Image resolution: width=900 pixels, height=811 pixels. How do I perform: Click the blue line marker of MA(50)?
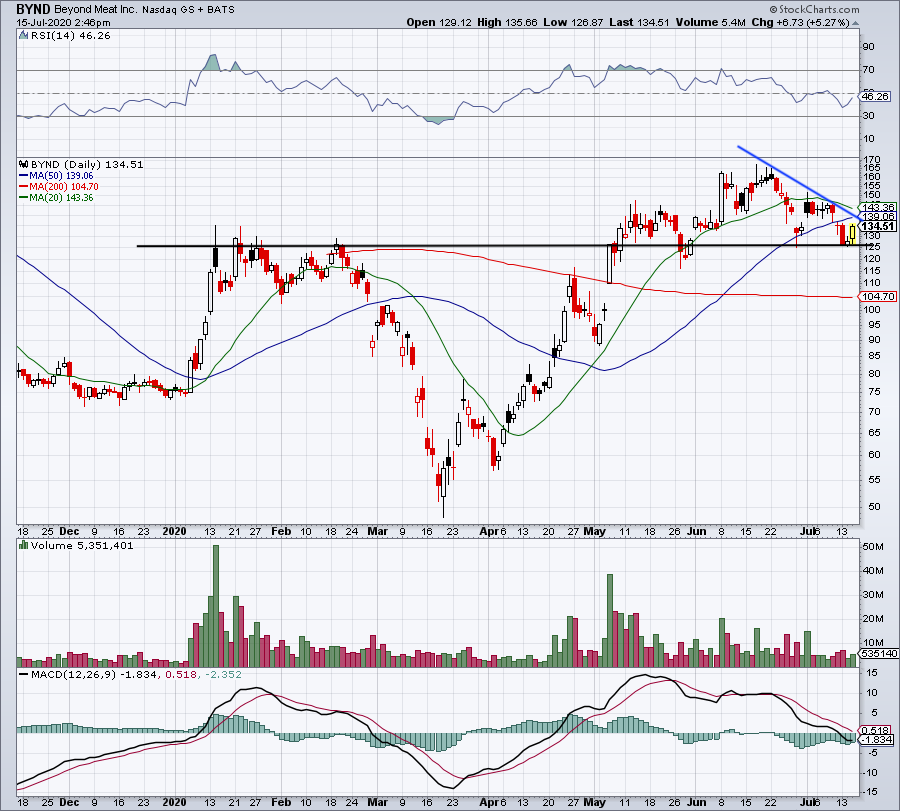click(x=24, y=176)
